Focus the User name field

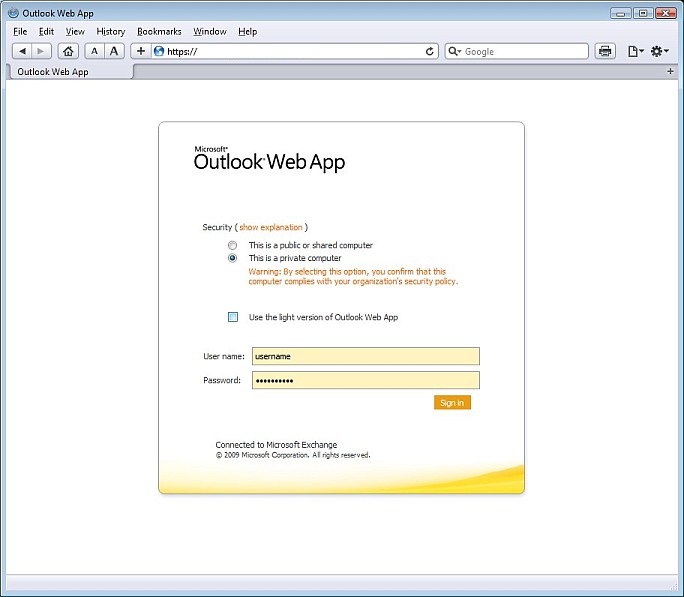[x=366, y=356]
